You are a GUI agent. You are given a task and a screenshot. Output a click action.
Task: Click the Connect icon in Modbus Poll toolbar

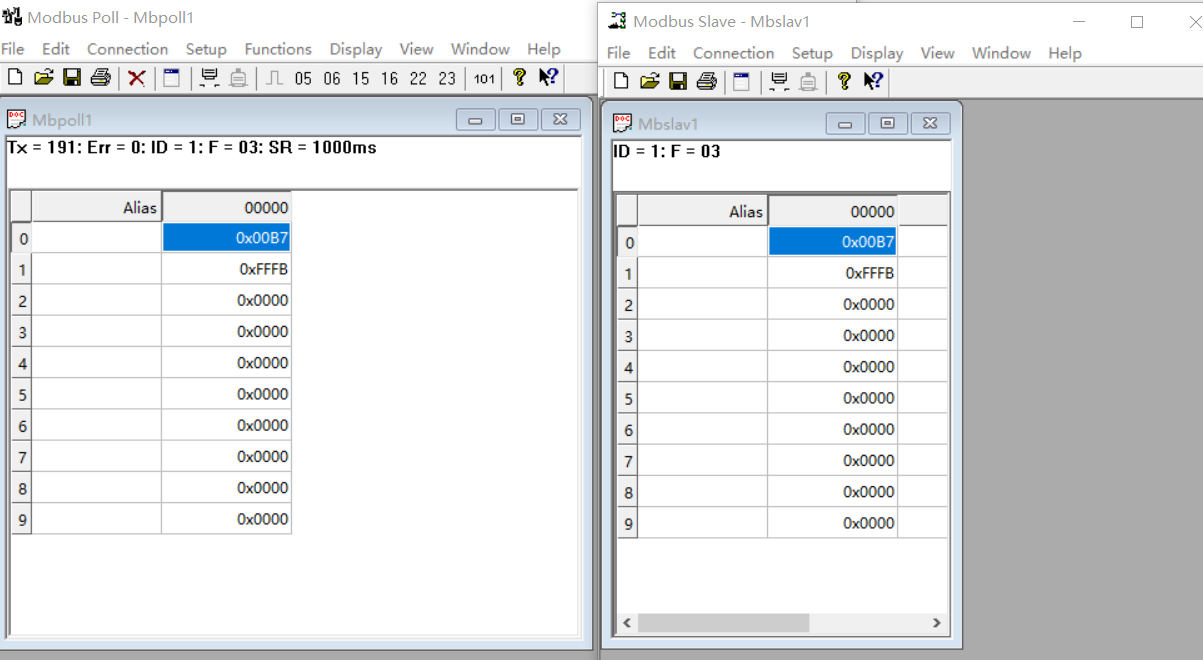tap(209, 78)
